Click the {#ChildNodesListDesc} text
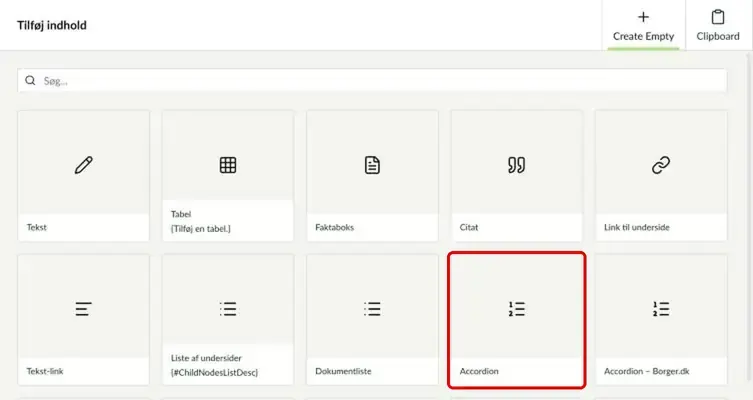 (214, 373)
